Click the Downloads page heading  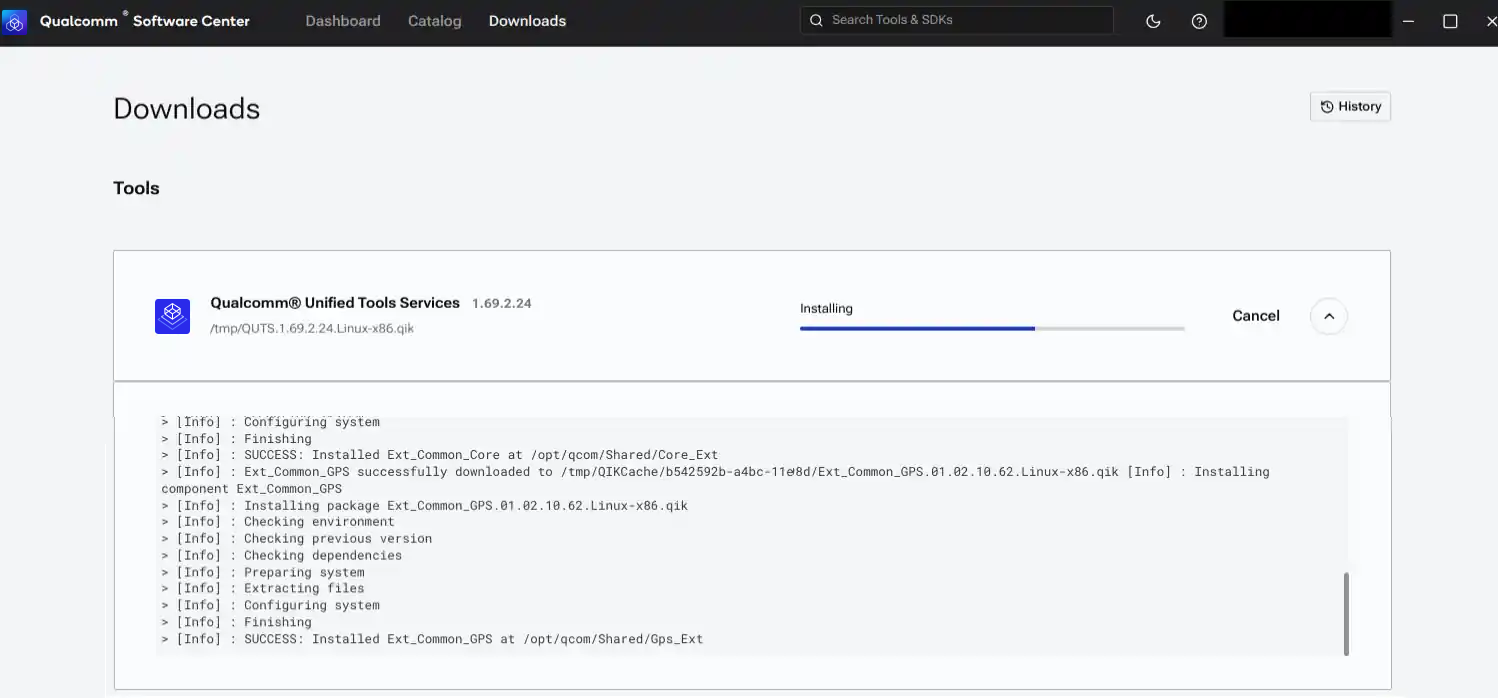(x=187, y=109)
